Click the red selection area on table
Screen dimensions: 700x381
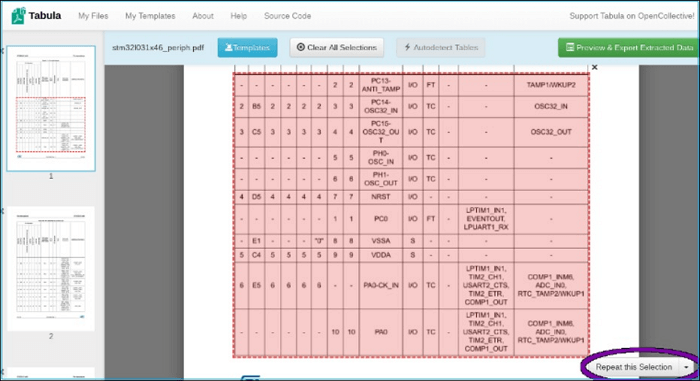point(411,215)
